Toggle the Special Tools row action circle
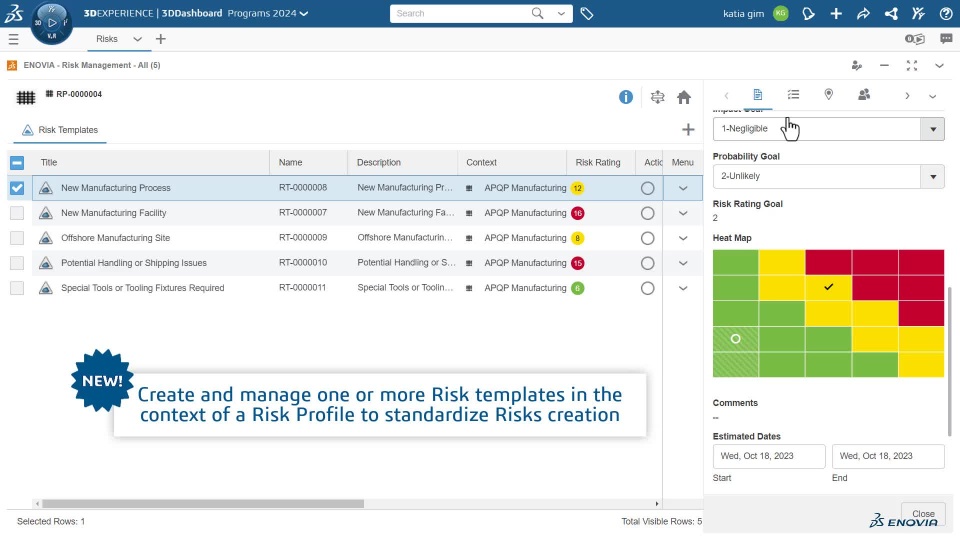This screenshot has width=960, height=540. click(647, 288)
